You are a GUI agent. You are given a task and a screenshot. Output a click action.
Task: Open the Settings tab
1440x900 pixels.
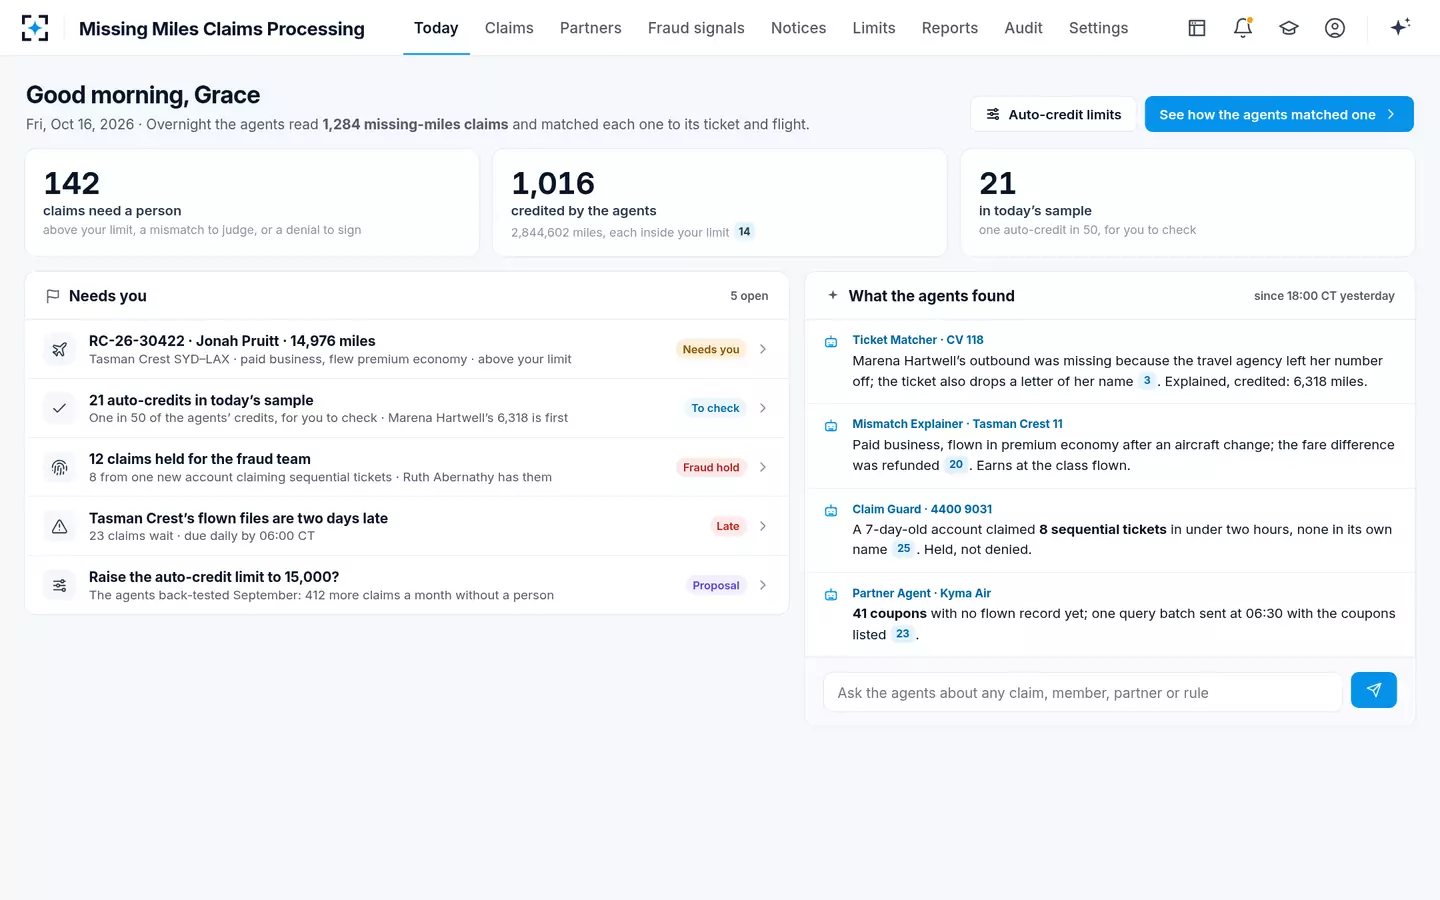tap(1098, 28)
